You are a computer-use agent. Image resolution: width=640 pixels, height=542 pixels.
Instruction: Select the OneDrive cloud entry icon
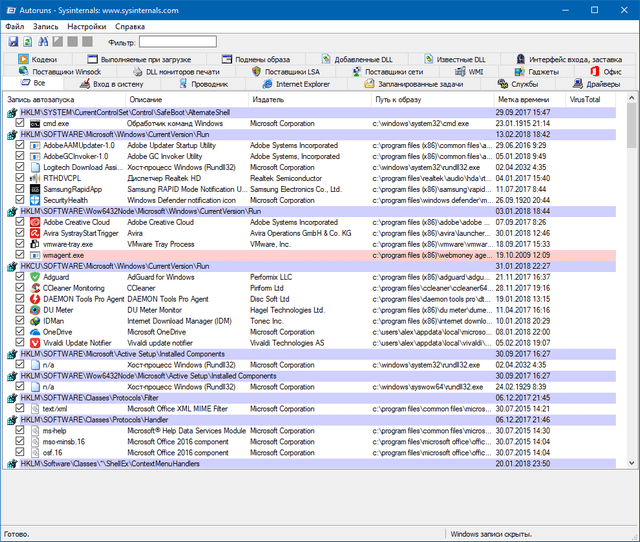pos(34,331)
